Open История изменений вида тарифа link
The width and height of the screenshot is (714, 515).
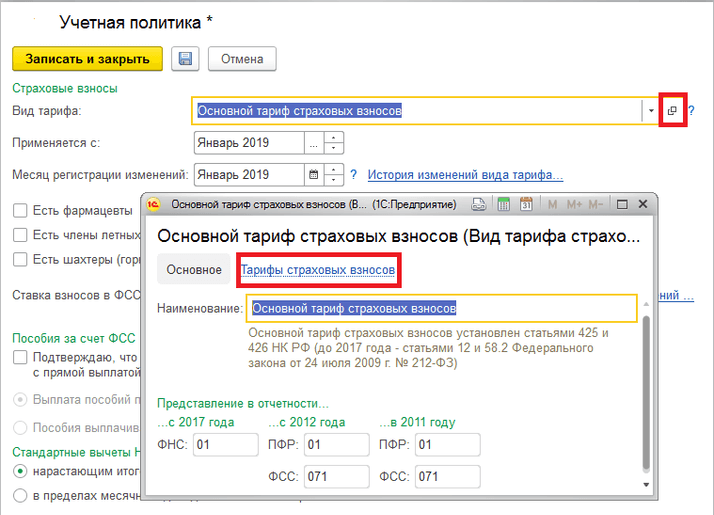465,175
